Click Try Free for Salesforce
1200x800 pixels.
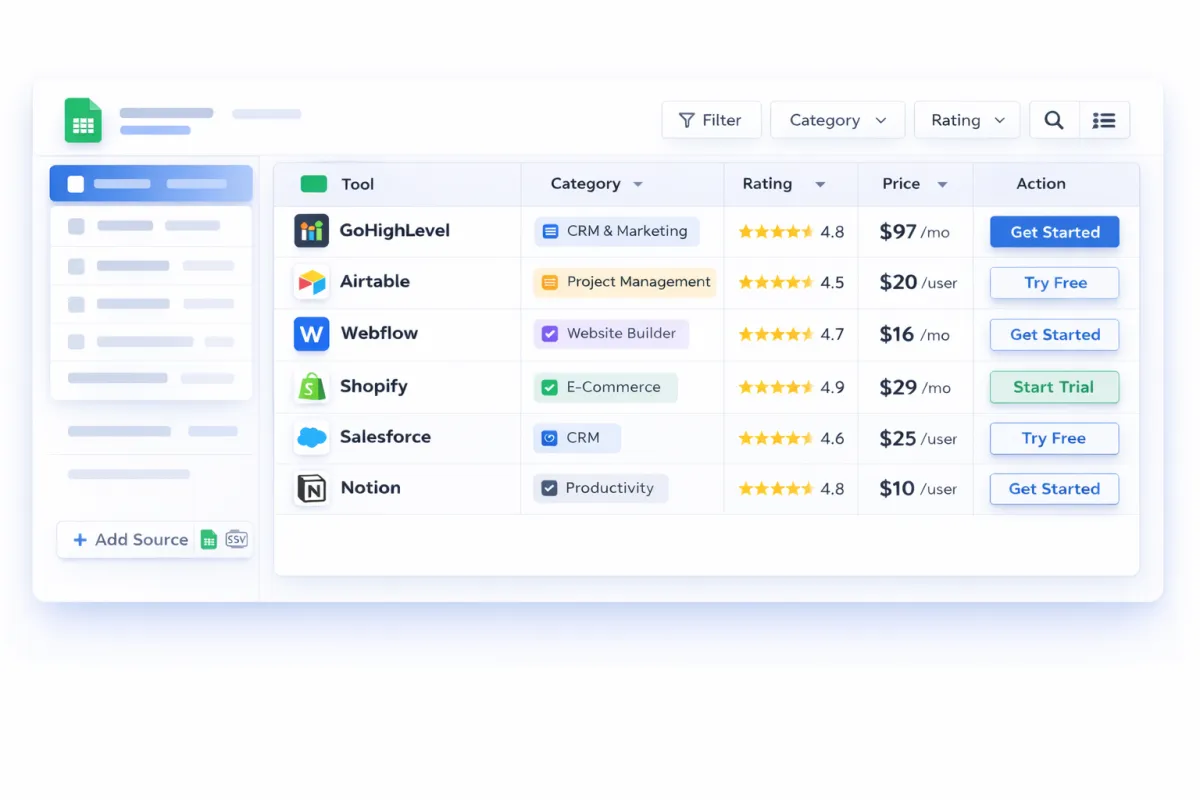click(x=1054, y=438)
